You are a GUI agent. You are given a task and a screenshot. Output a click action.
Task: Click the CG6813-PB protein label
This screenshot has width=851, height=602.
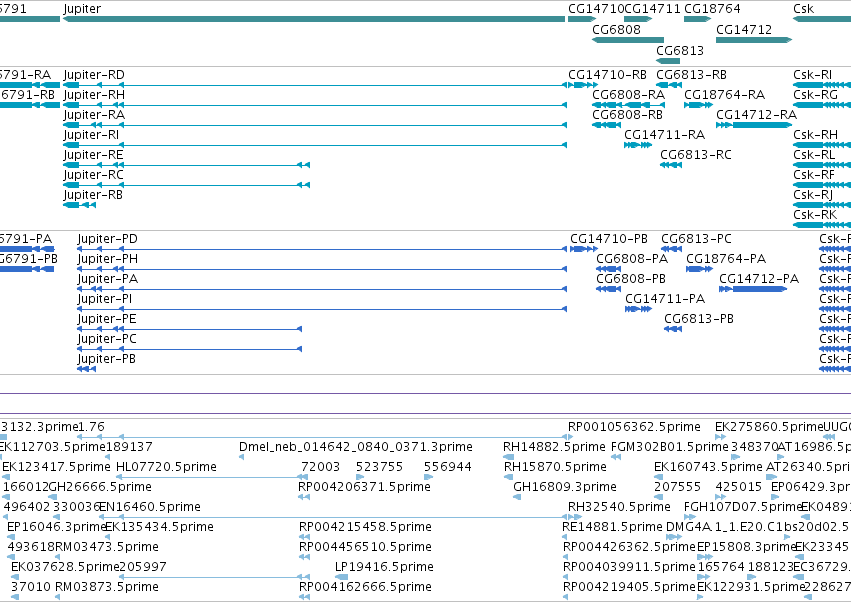(699, 319)
